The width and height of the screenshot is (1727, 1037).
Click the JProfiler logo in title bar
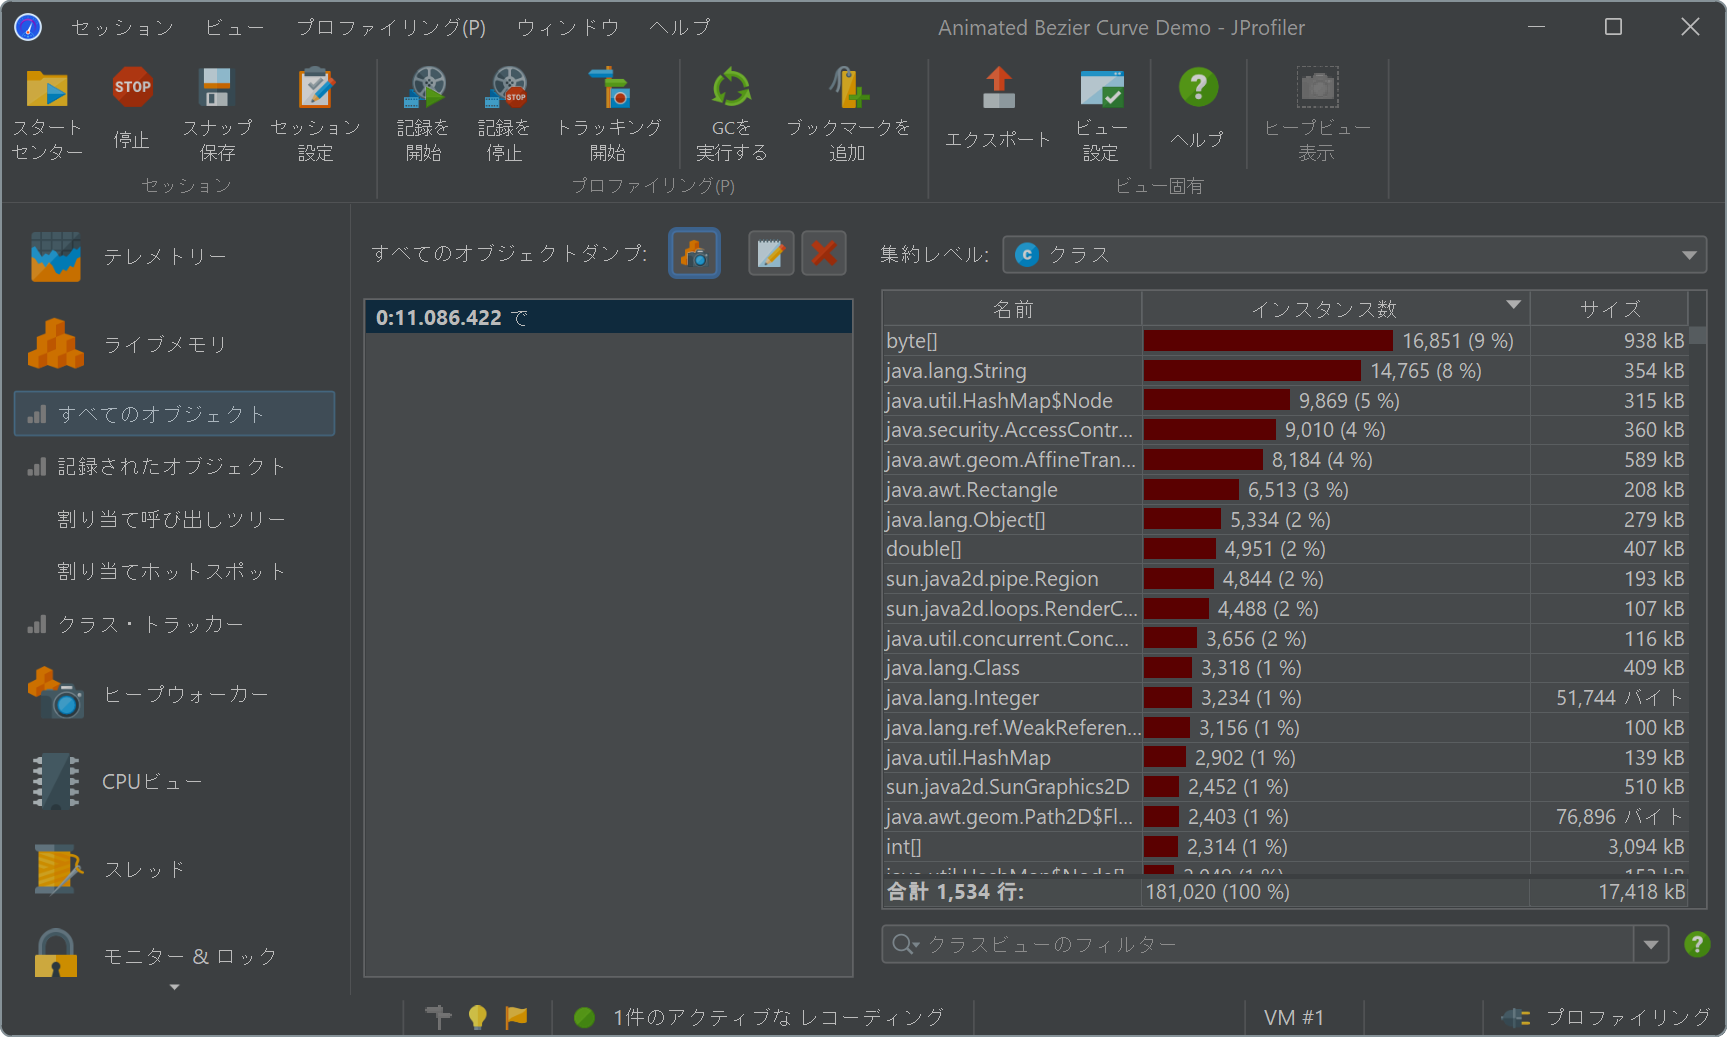click(28, 27)
